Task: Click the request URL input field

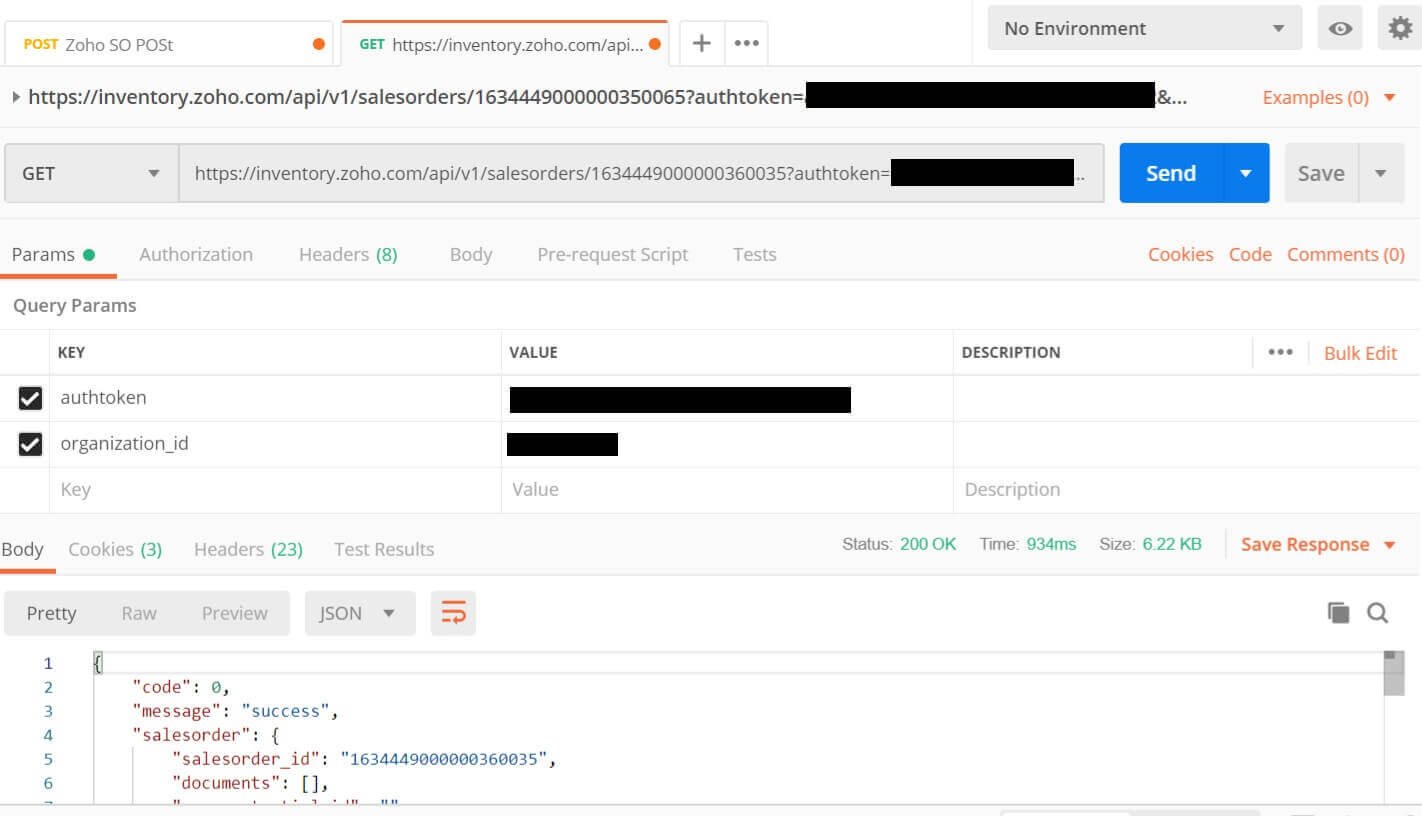Action: (641, 173)
